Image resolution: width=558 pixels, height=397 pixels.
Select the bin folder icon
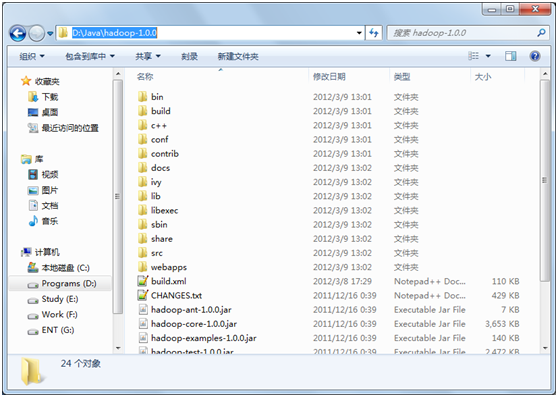[142, 97]
